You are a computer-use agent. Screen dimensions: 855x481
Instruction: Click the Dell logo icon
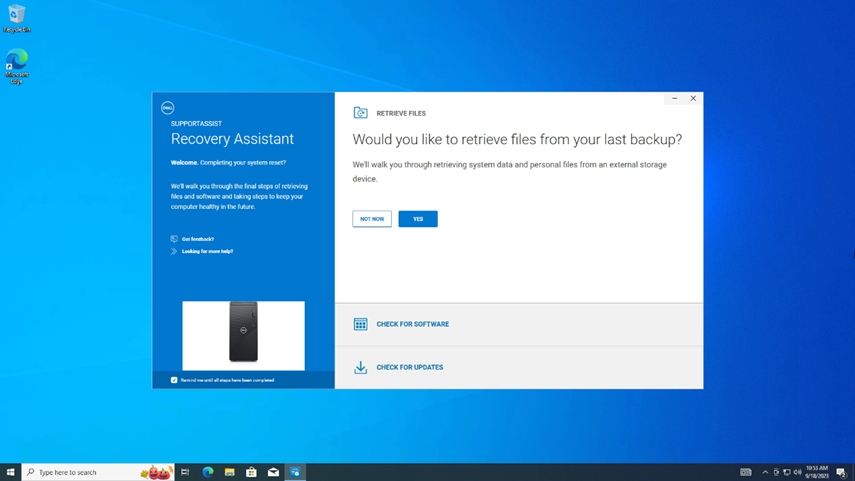(x=168, y=108)
